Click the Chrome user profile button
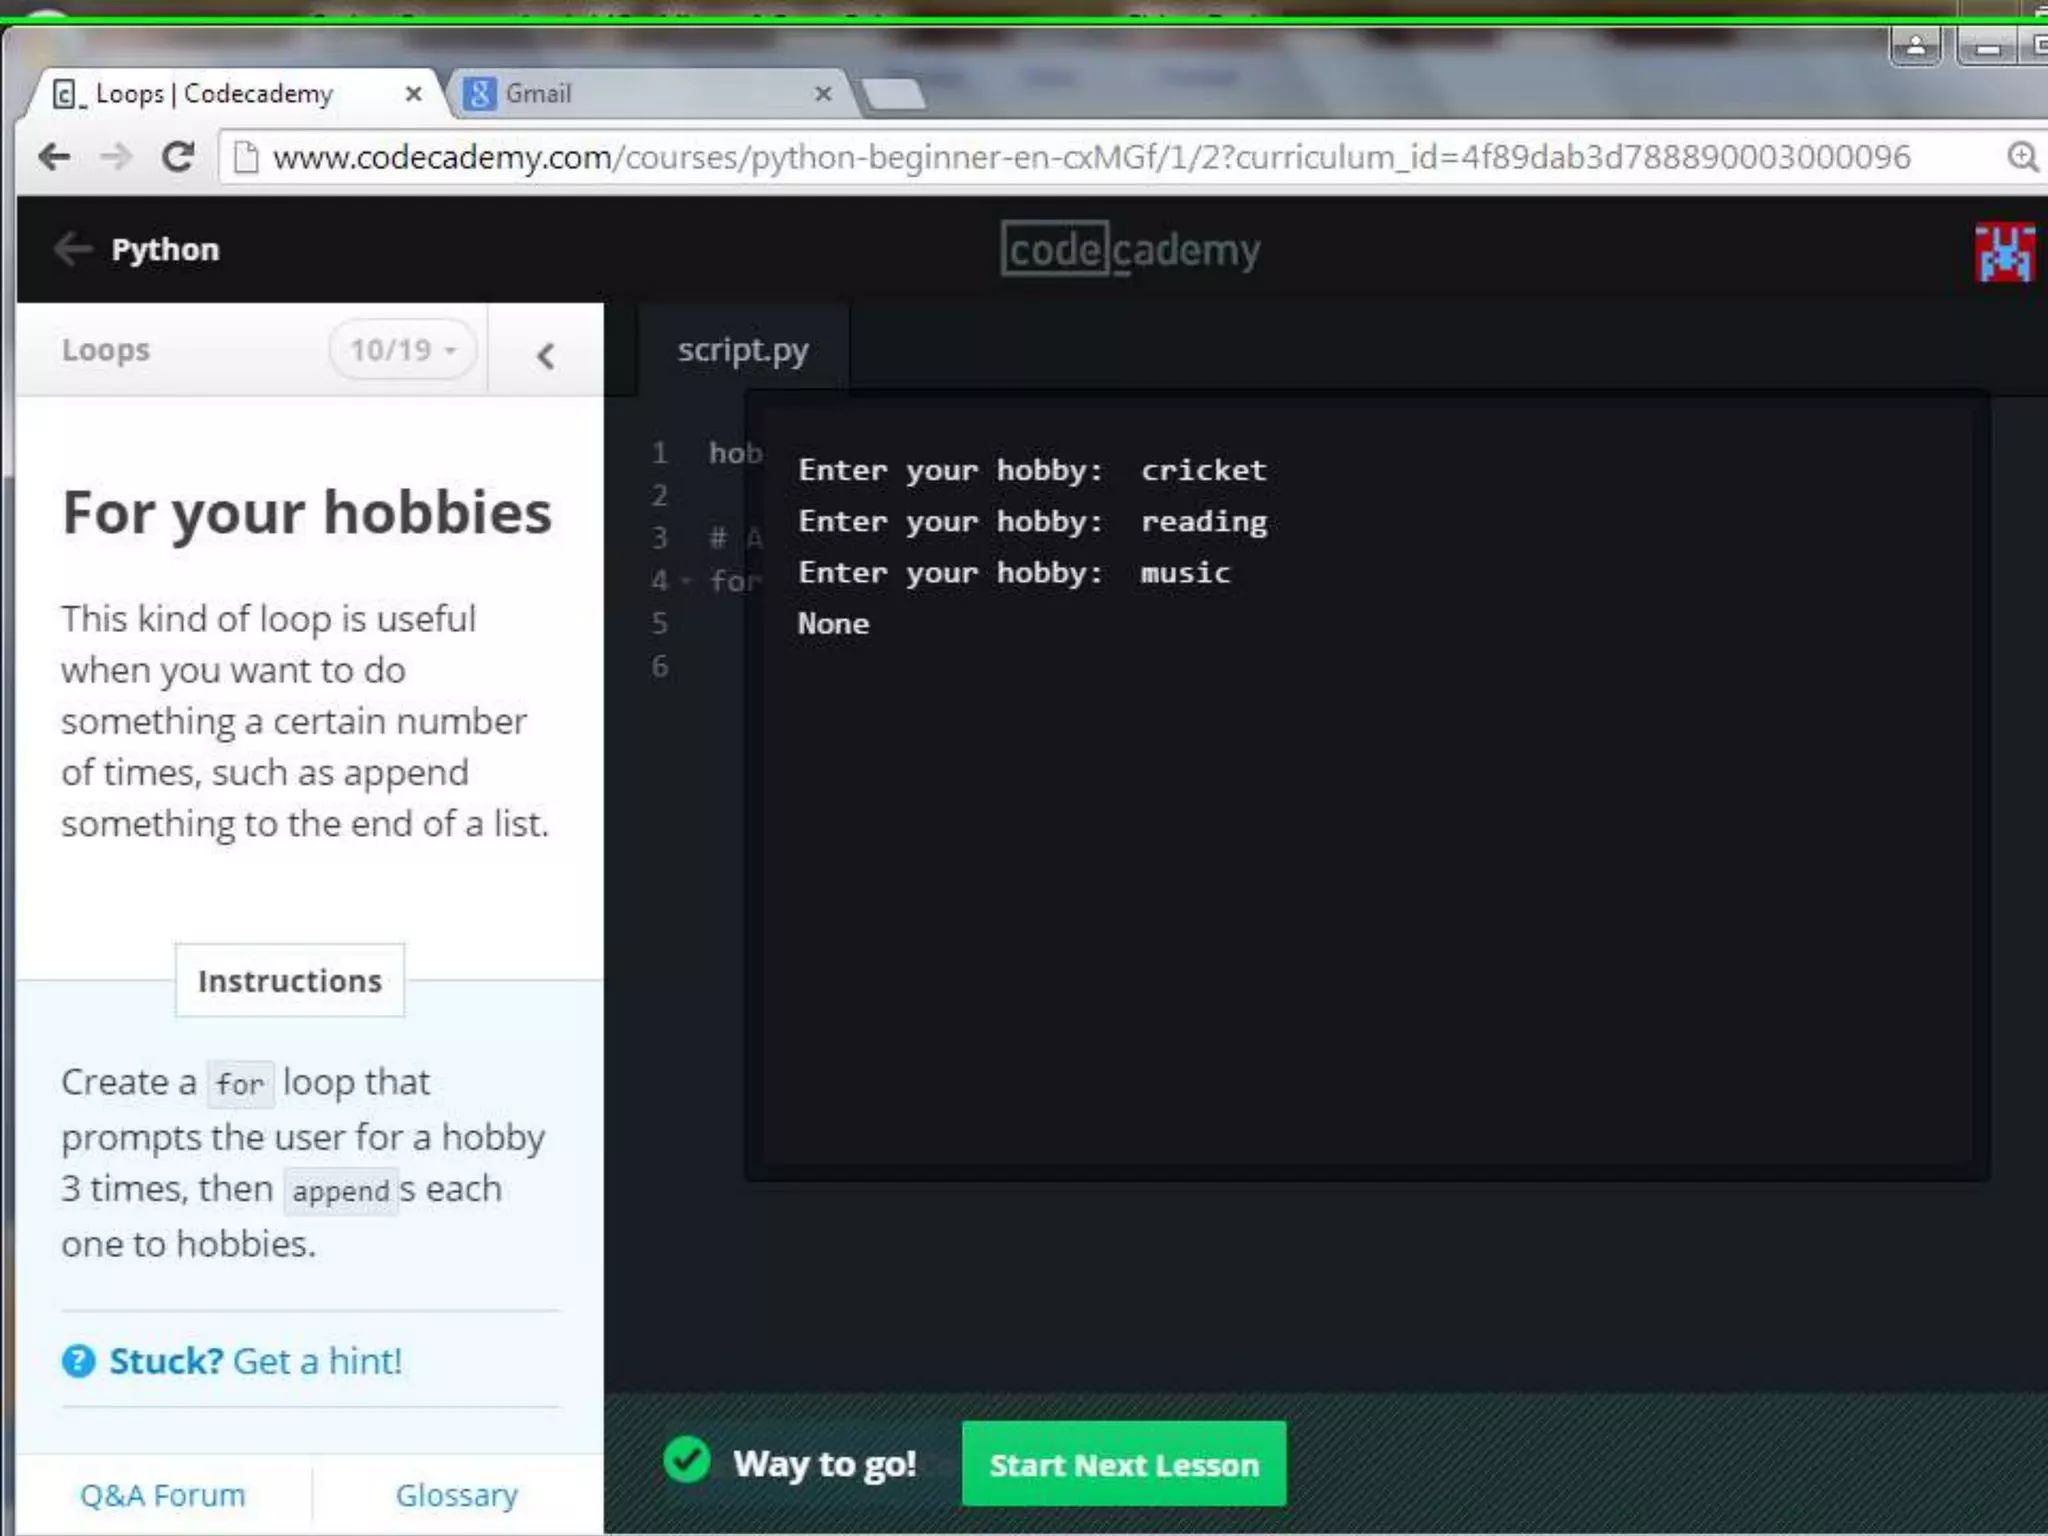 coord(1916,46)
